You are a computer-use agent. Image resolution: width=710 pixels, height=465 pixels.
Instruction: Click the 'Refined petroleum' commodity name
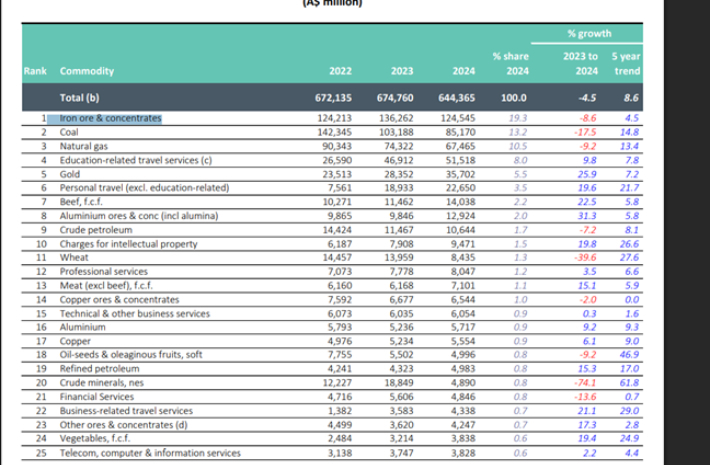click(x=100, y=369)
